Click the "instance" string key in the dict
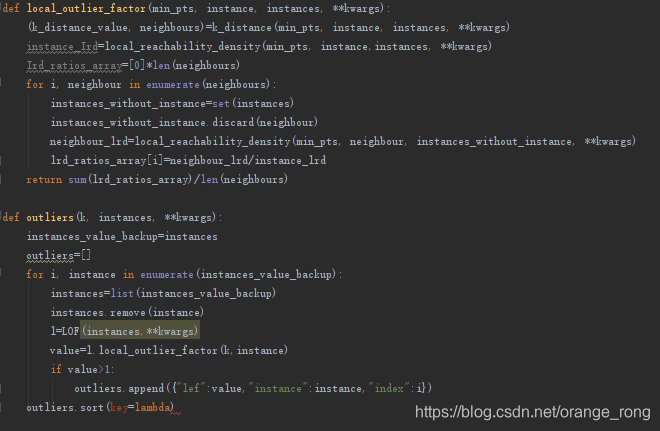 (x=278, y=388)
